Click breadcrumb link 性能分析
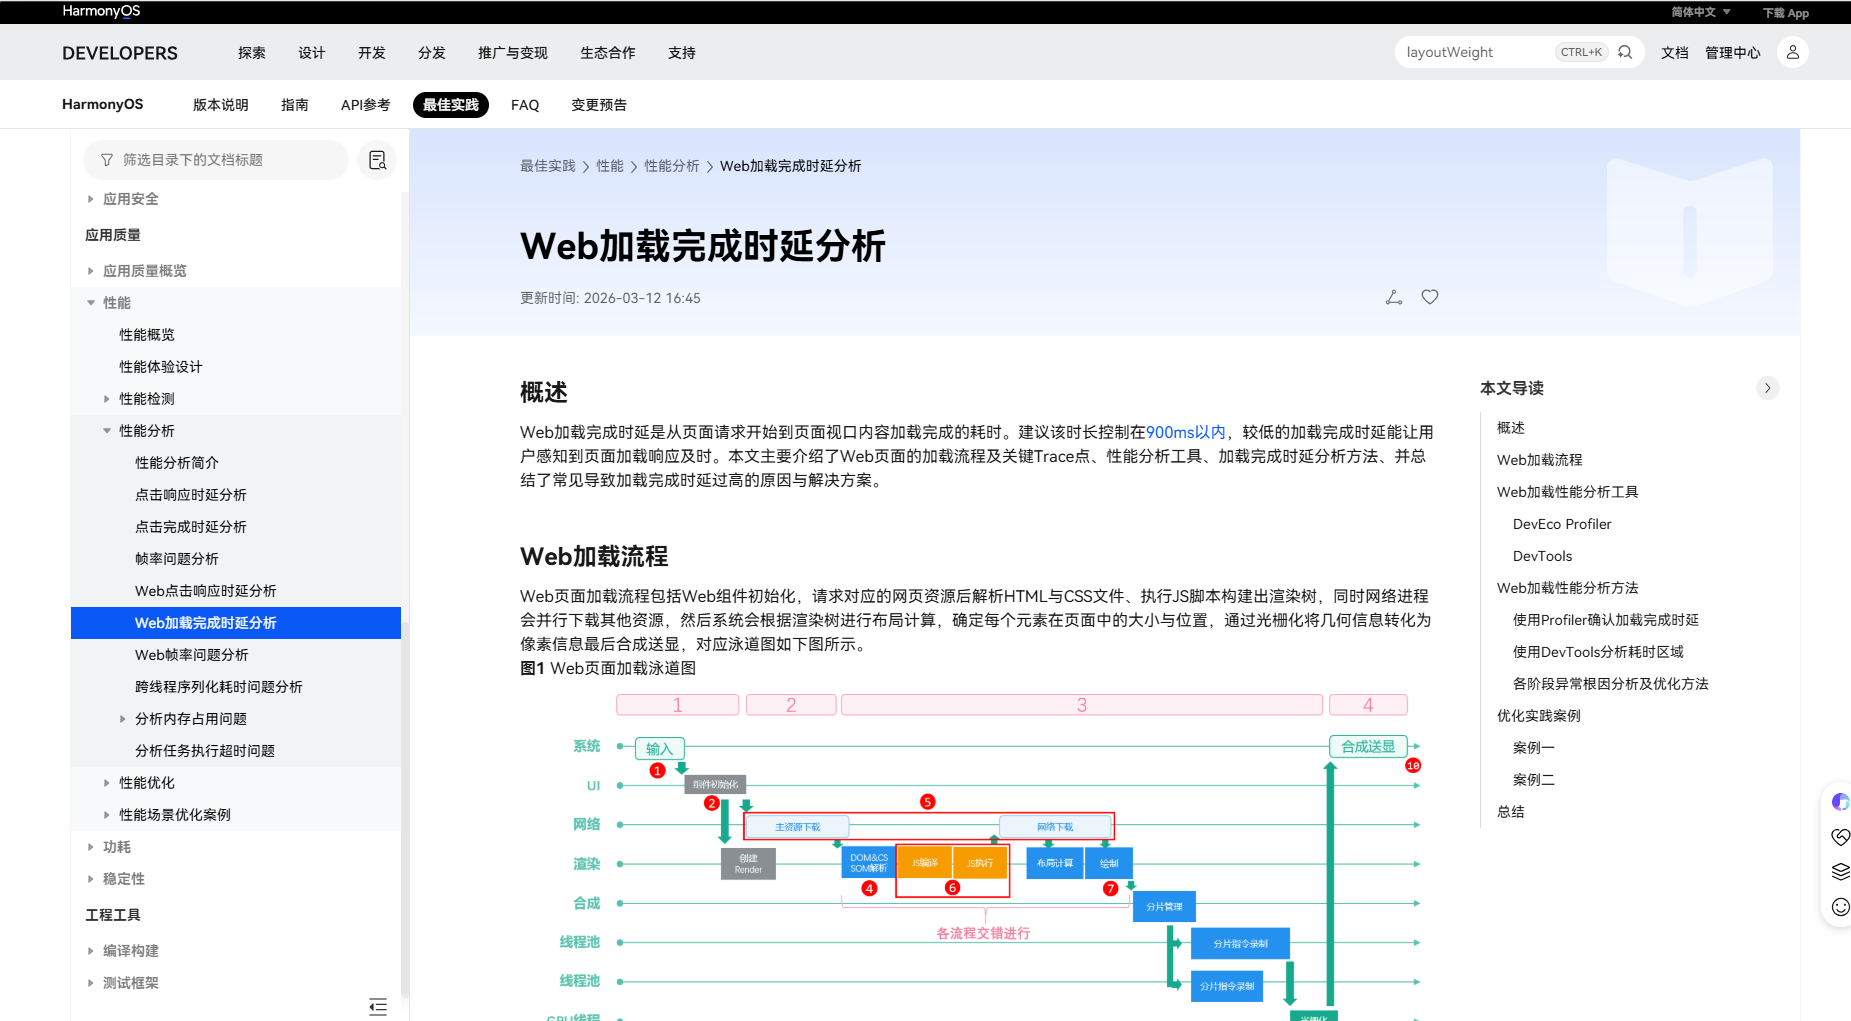This screenshot has height=1021, width=1851. 672,166
